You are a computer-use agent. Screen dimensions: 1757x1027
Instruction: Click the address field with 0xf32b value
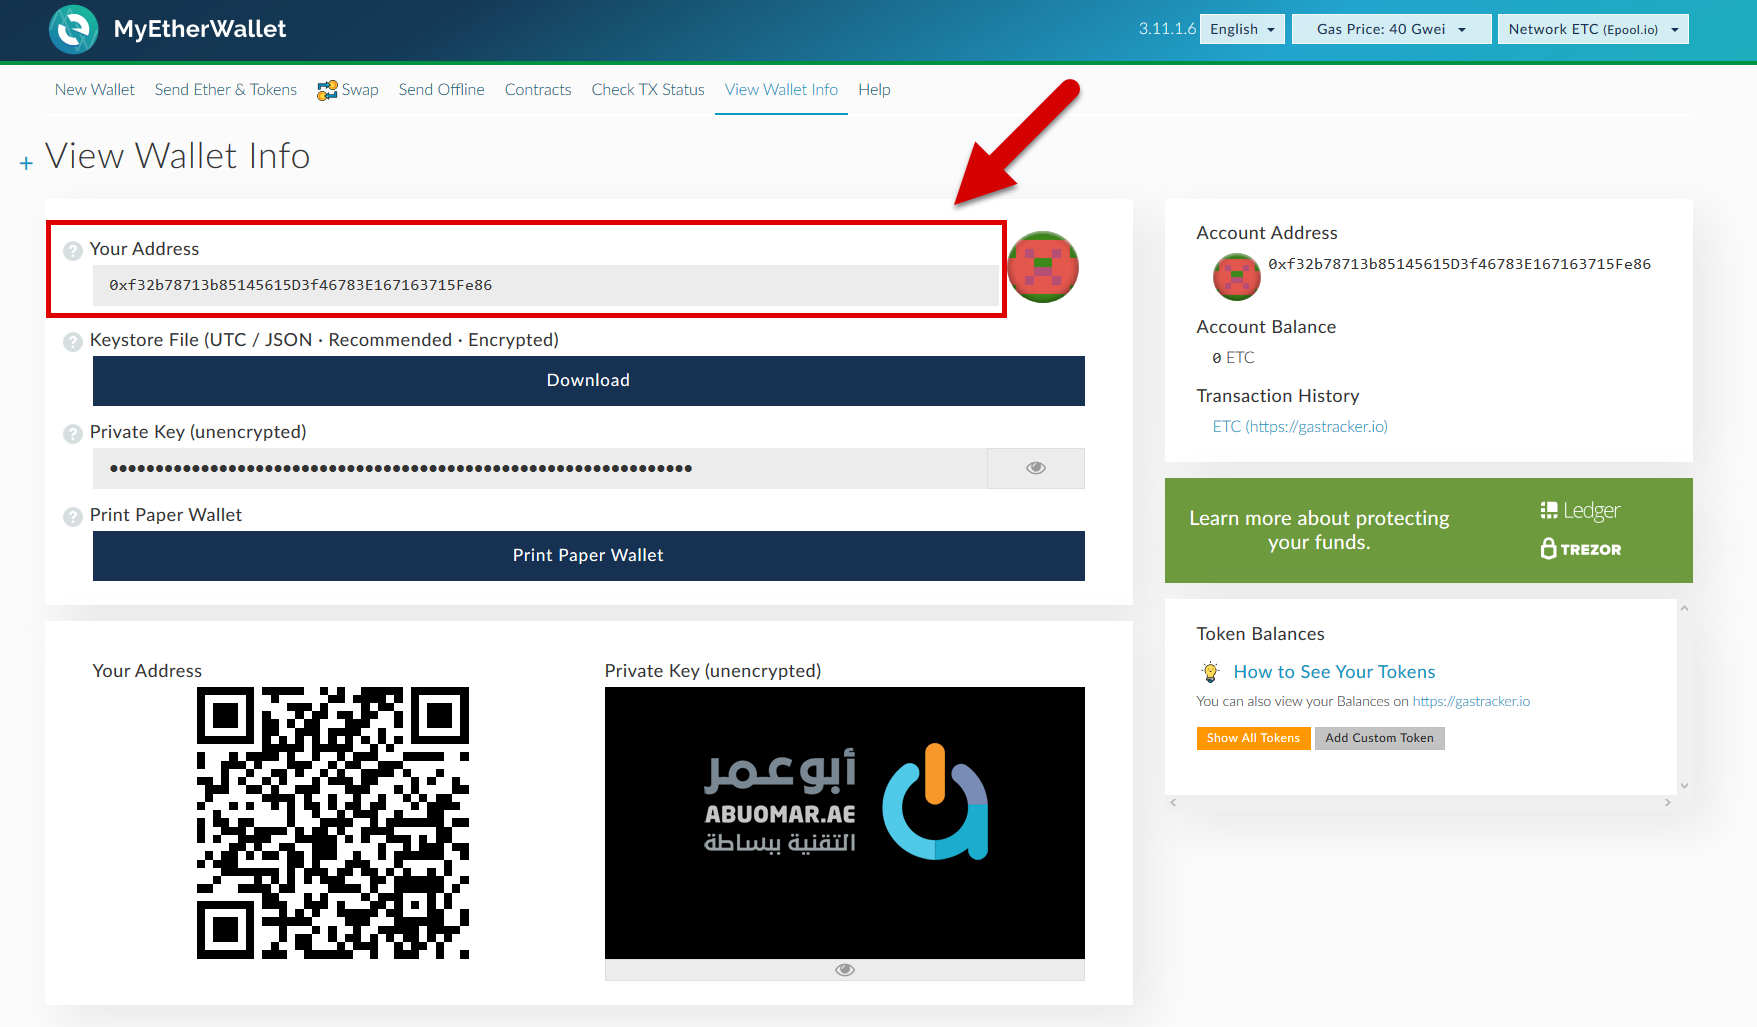545,285
